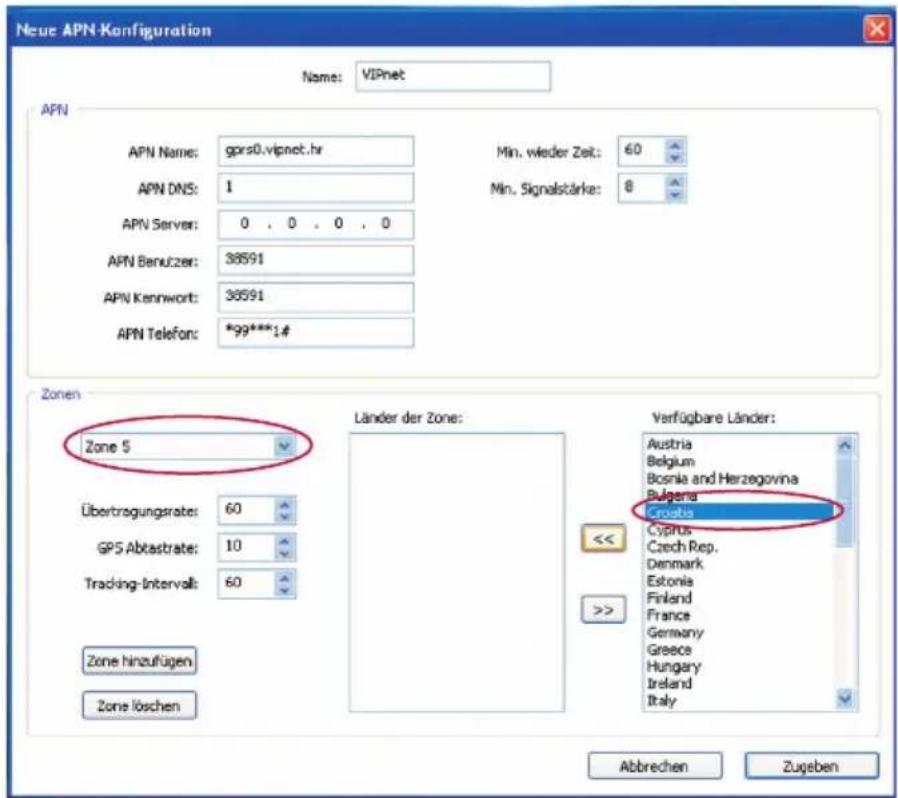This screenshot has height=798, width=898.
Task: Select Hungary in available countries
Action: (674, 667)
